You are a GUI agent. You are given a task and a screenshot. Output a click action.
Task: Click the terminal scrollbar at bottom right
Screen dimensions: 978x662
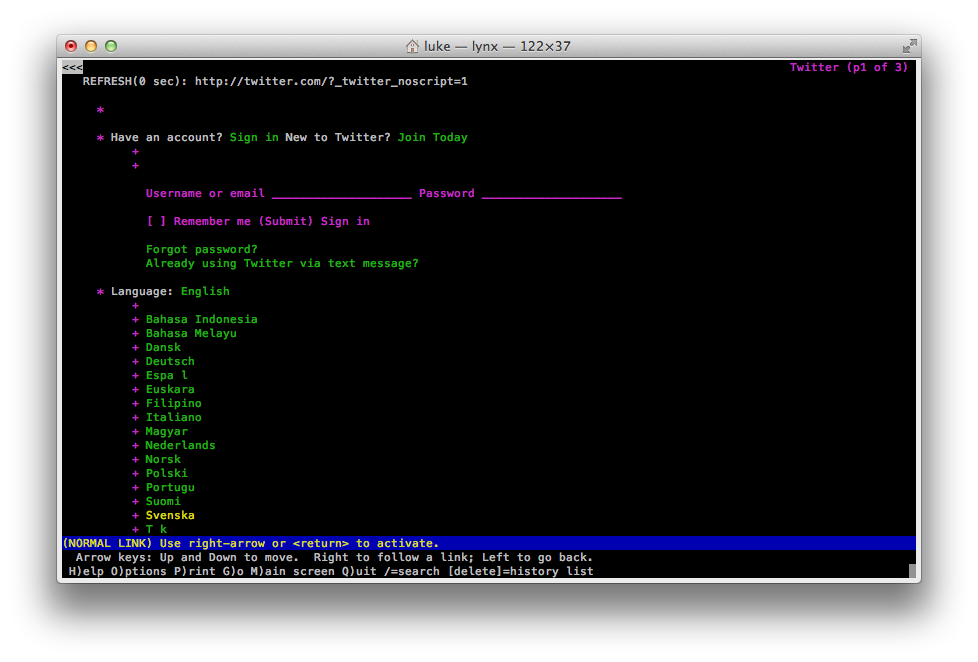pyautogui.click(x=912, y=571)
